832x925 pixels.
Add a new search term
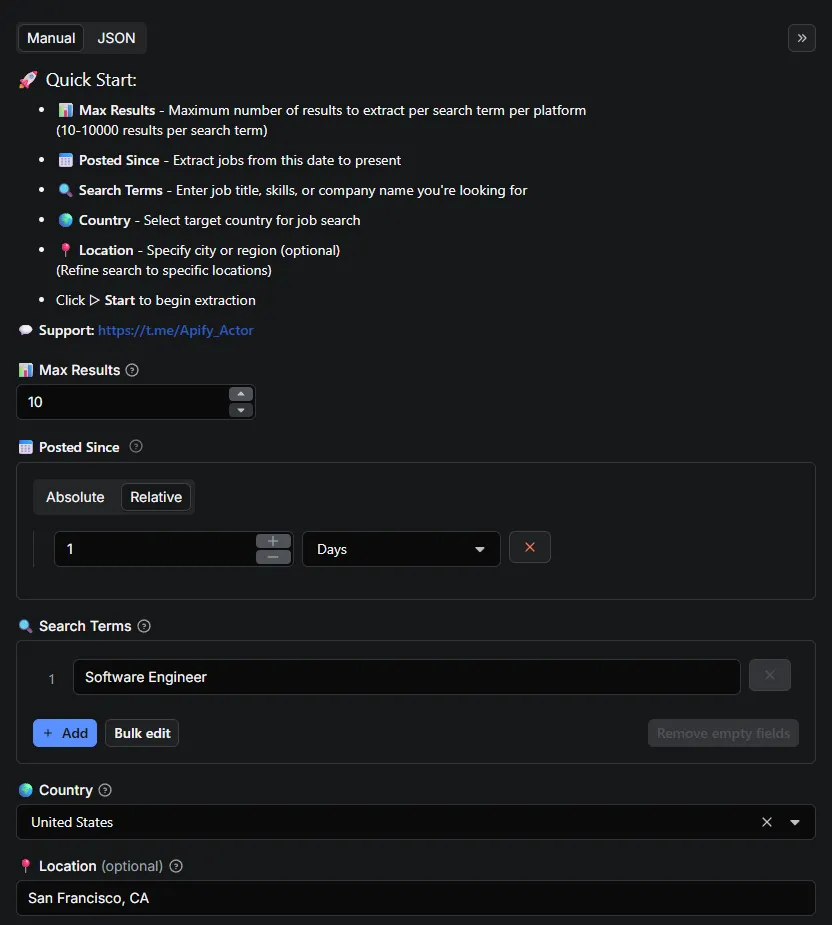point(64,732)
